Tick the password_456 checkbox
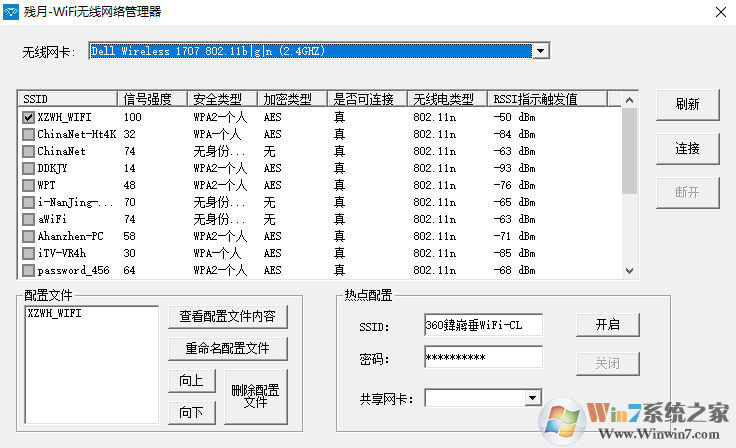The height and width of the screenshot is (448, 736). click(x=28, y=270)
